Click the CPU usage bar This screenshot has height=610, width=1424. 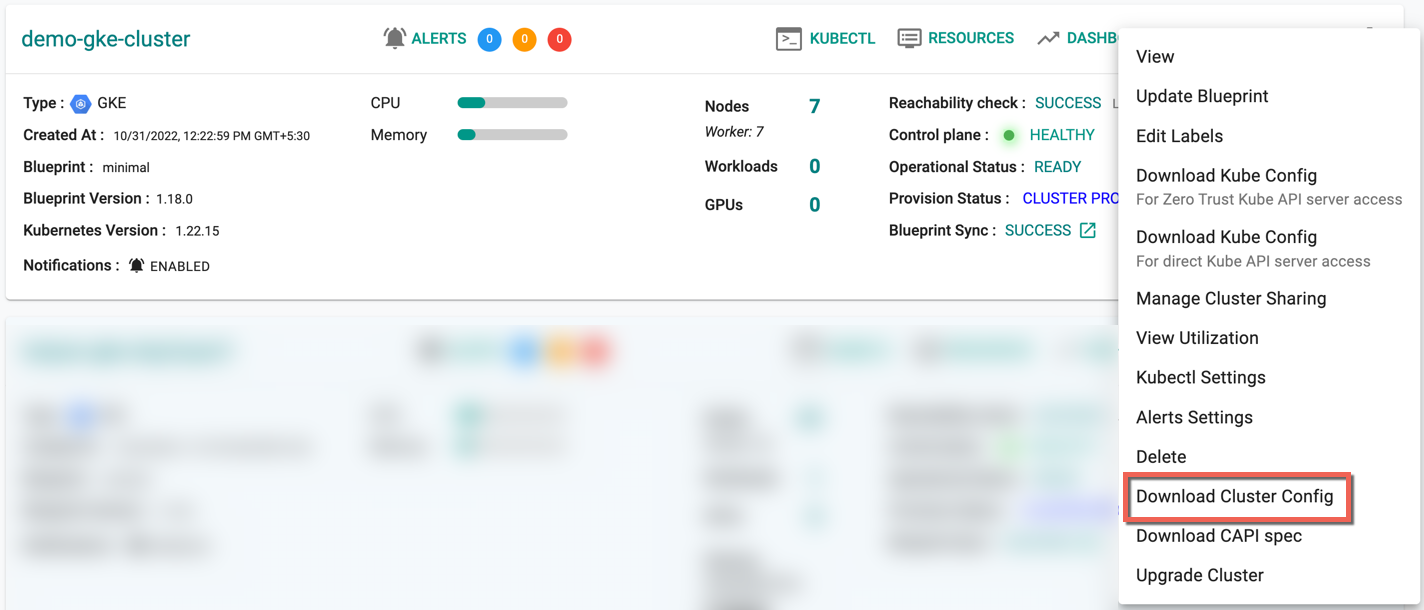click(512, 103)
